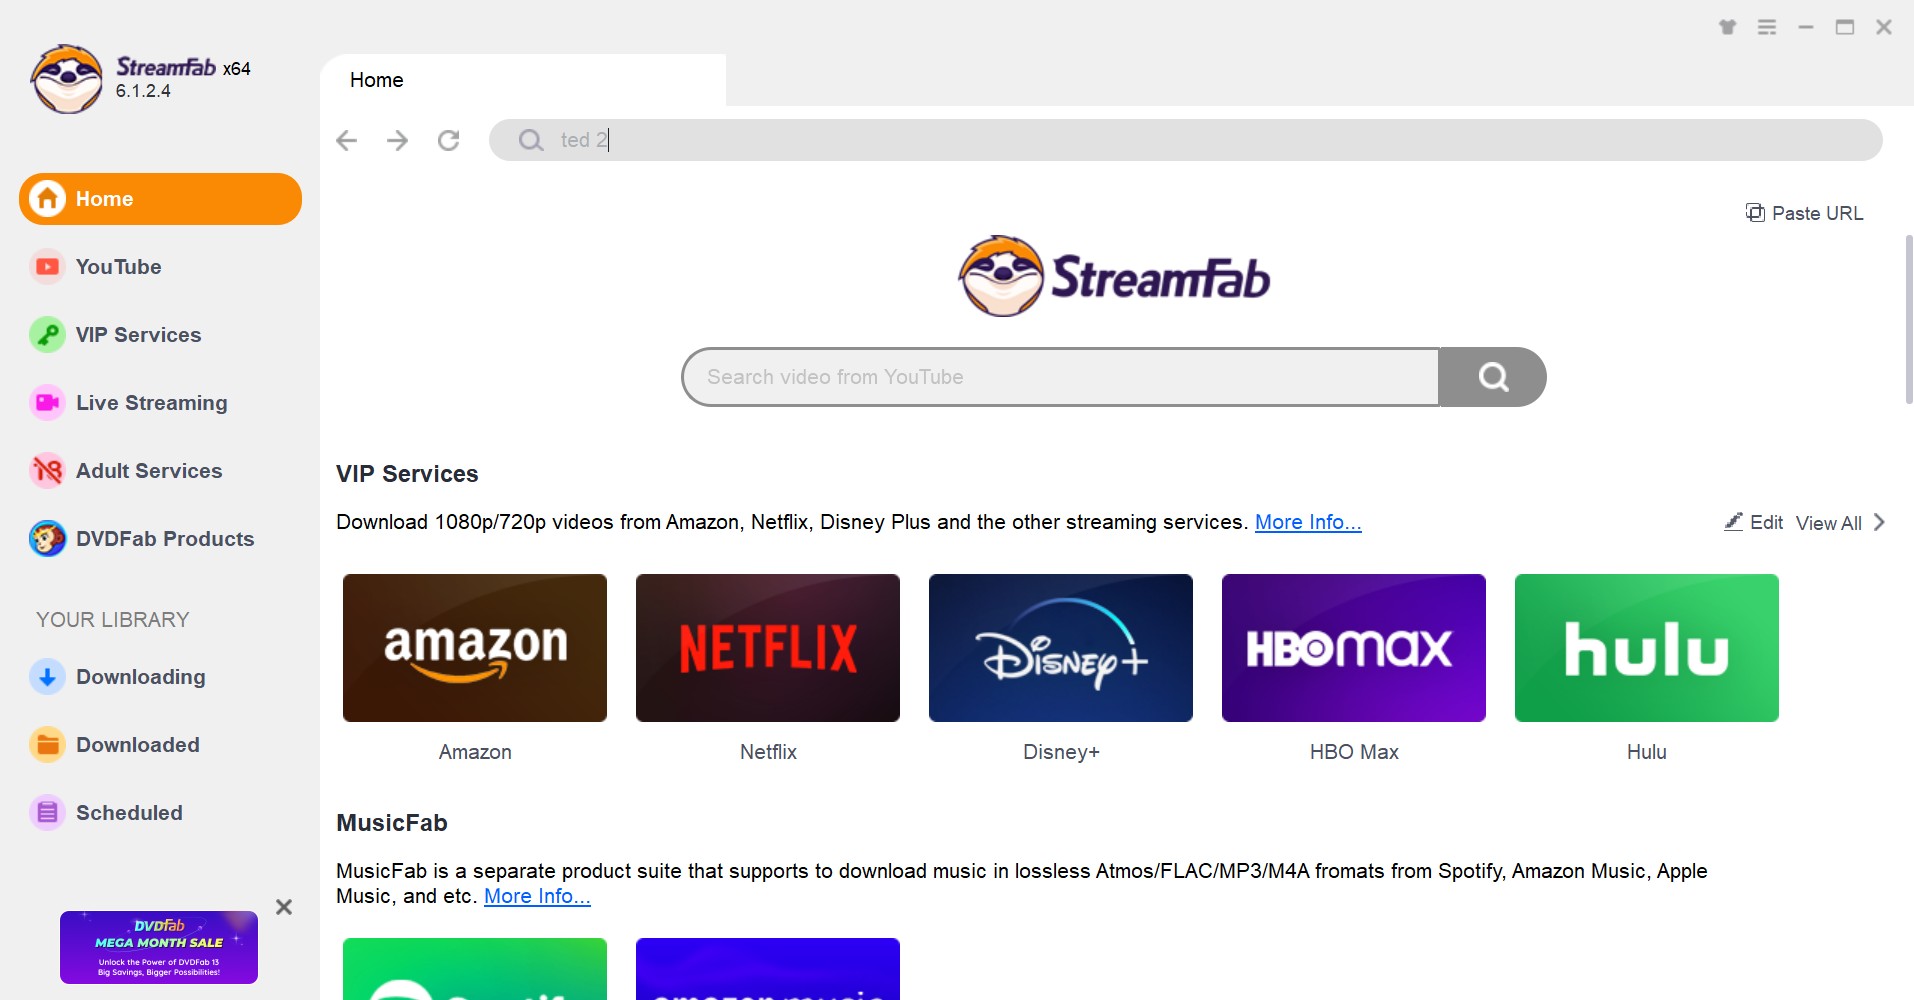Open the Amazon service tile
The image size is (1914, 1000).
click(x=475, y=648)
